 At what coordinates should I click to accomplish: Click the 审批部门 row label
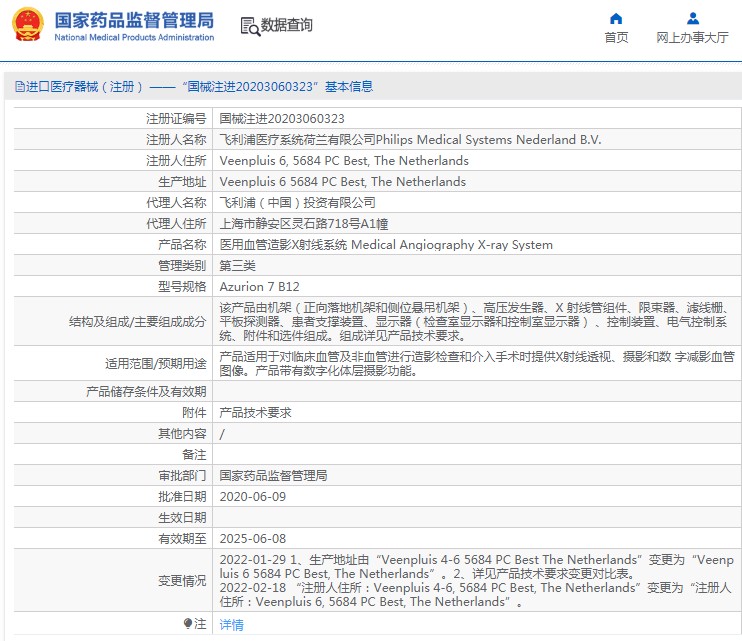pos(182,475)
